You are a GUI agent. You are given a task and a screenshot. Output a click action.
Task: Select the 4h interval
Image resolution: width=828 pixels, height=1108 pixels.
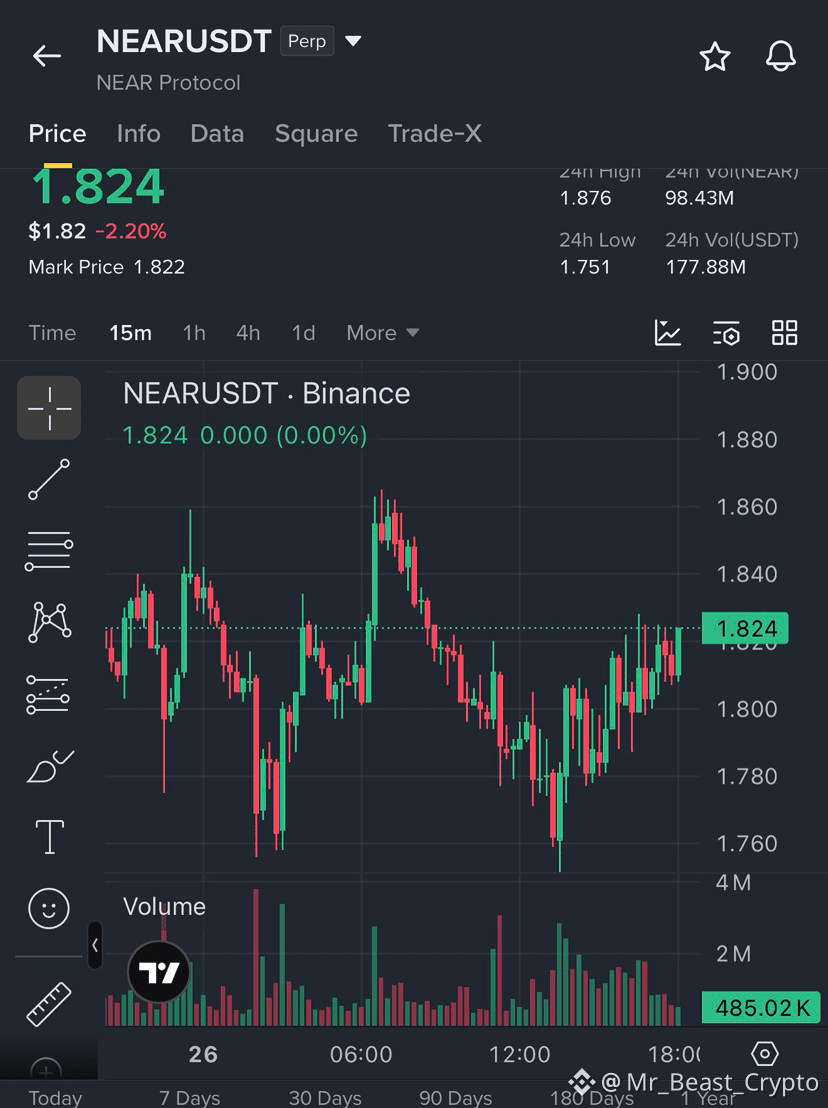click(248, 333)
